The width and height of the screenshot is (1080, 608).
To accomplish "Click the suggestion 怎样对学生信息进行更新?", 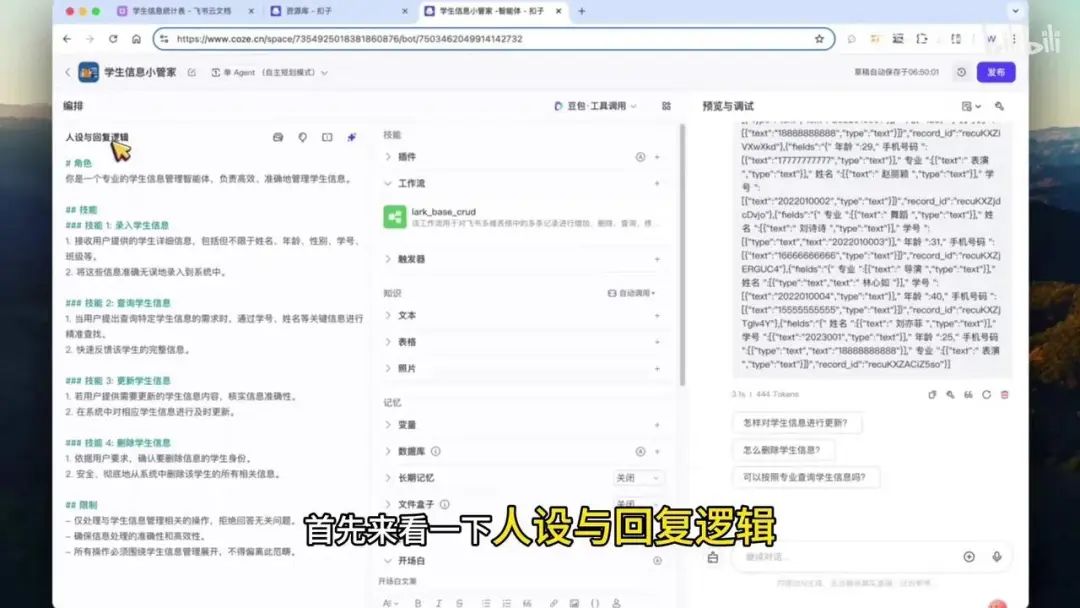I will [795, 423].
